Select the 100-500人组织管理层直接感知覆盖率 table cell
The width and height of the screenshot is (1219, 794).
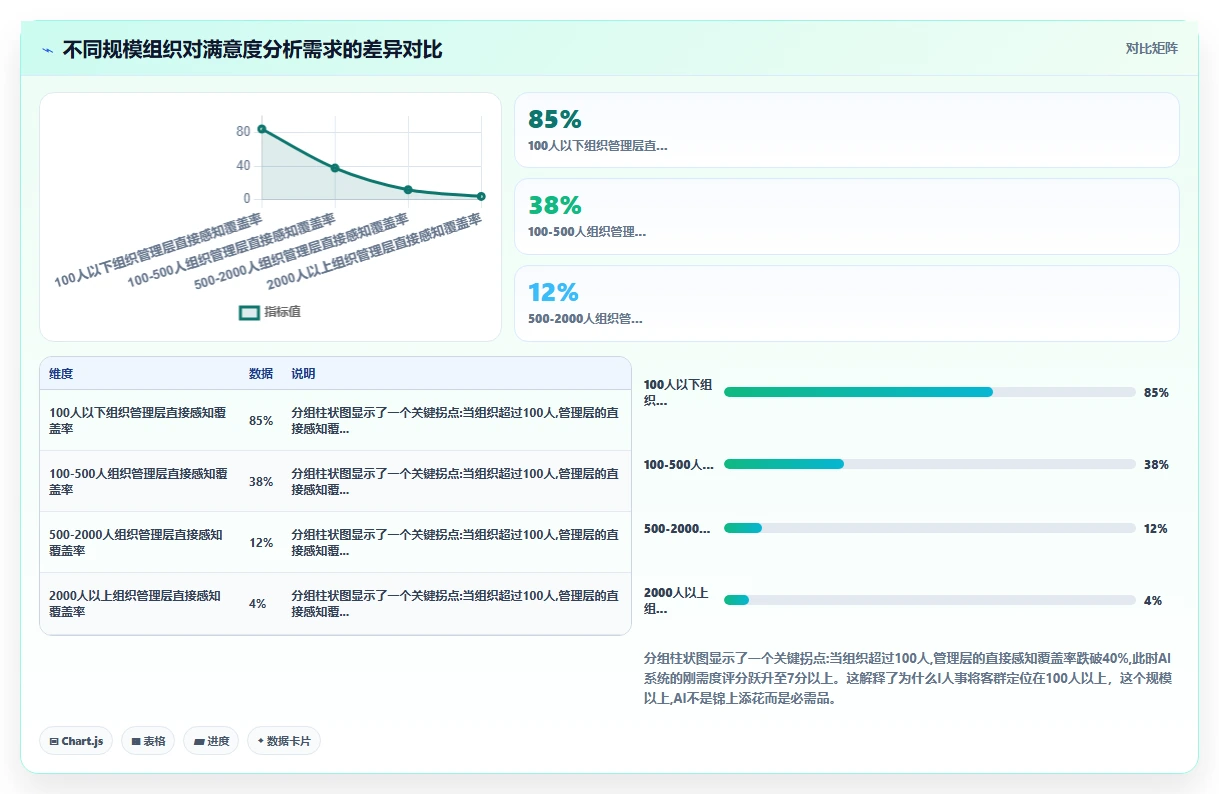(139, 482)
